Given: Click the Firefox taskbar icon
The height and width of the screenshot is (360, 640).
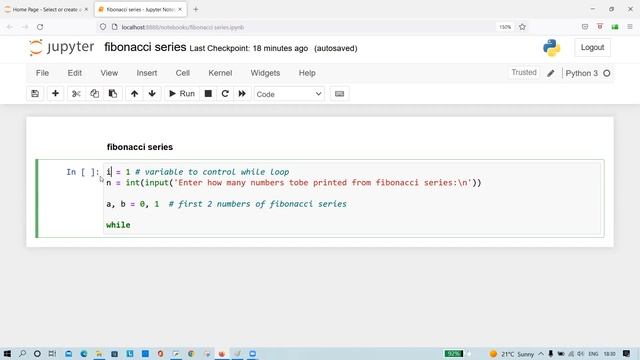Looking at the screenshot, I should coord(222,353).
